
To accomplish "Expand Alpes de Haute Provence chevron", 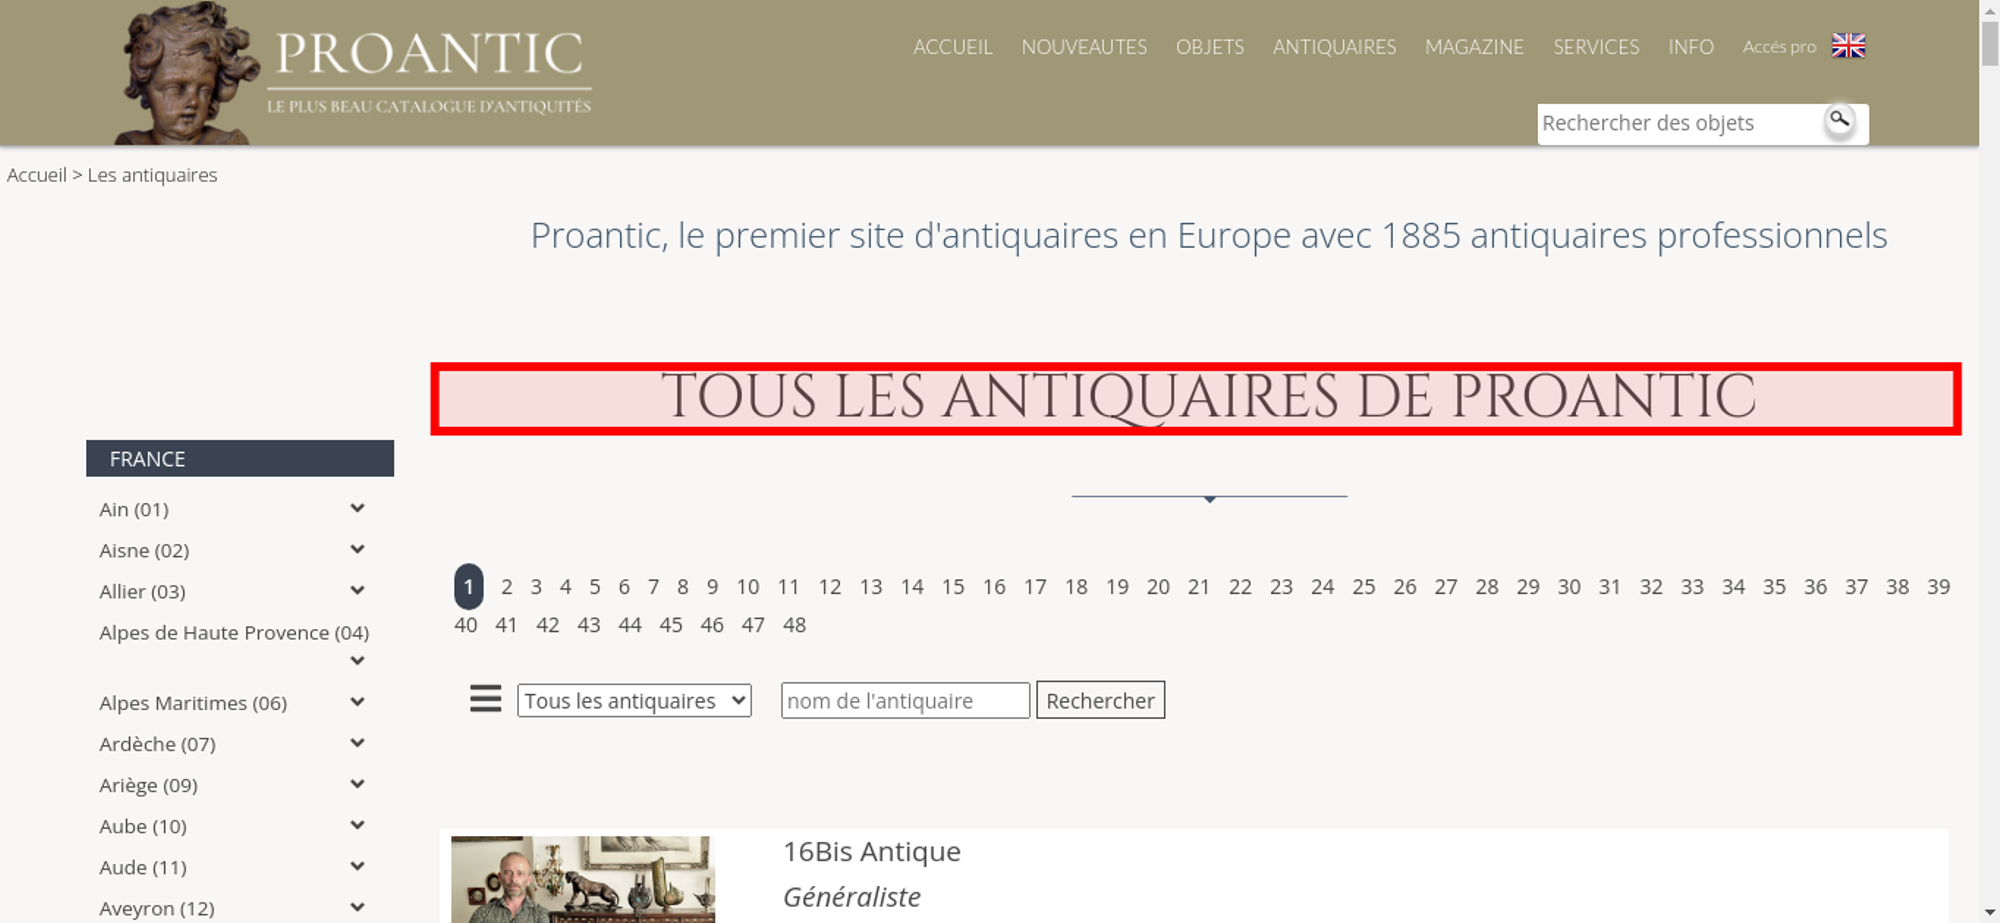I will pos(357,661).
